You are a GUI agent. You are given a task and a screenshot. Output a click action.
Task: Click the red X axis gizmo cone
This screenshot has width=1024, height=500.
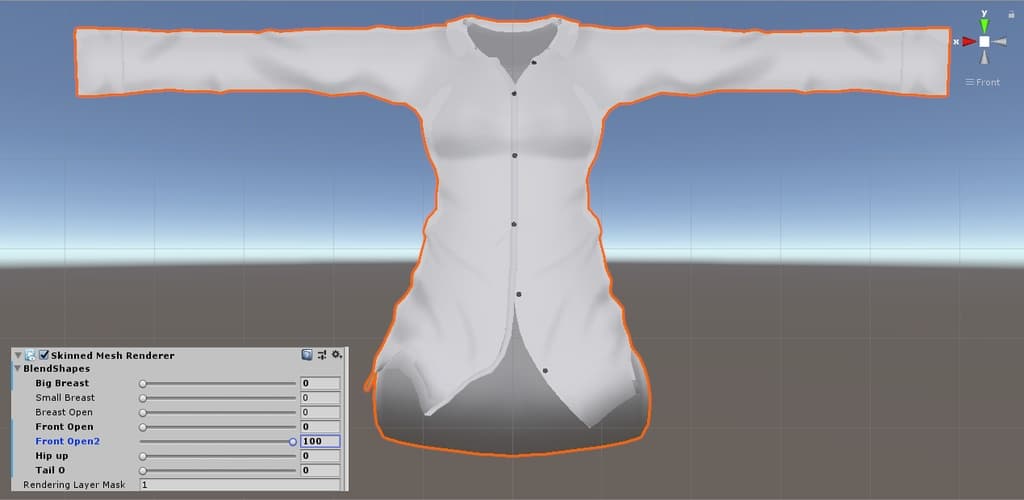click(x=969, y=42)
